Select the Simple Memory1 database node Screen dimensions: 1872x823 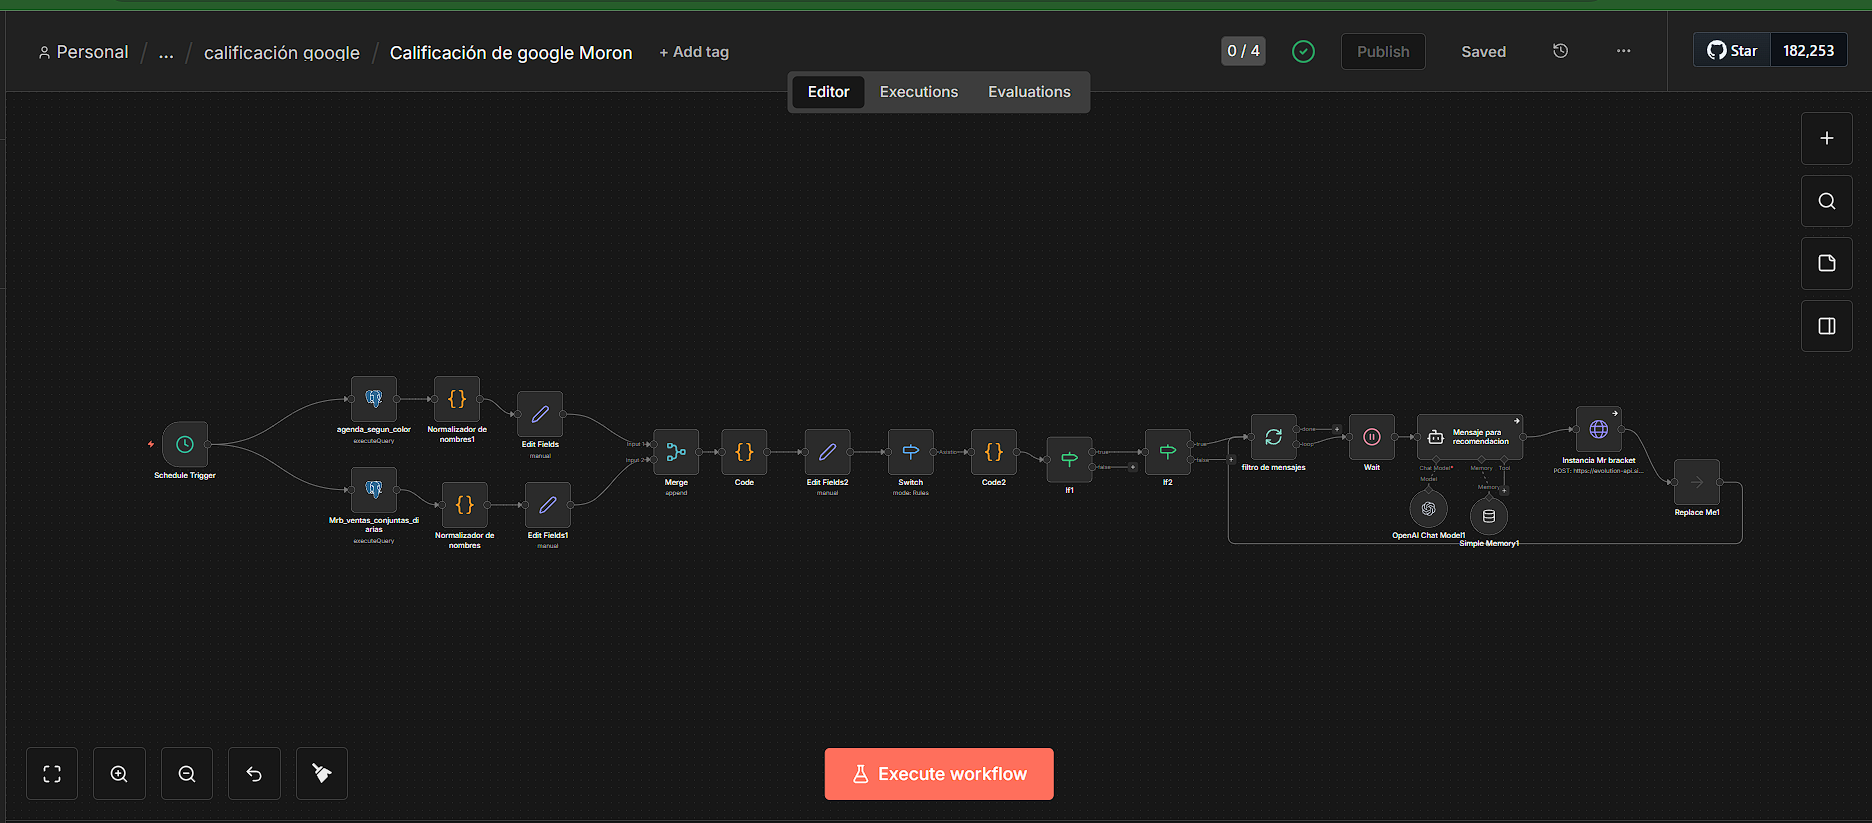(1489, 516)
